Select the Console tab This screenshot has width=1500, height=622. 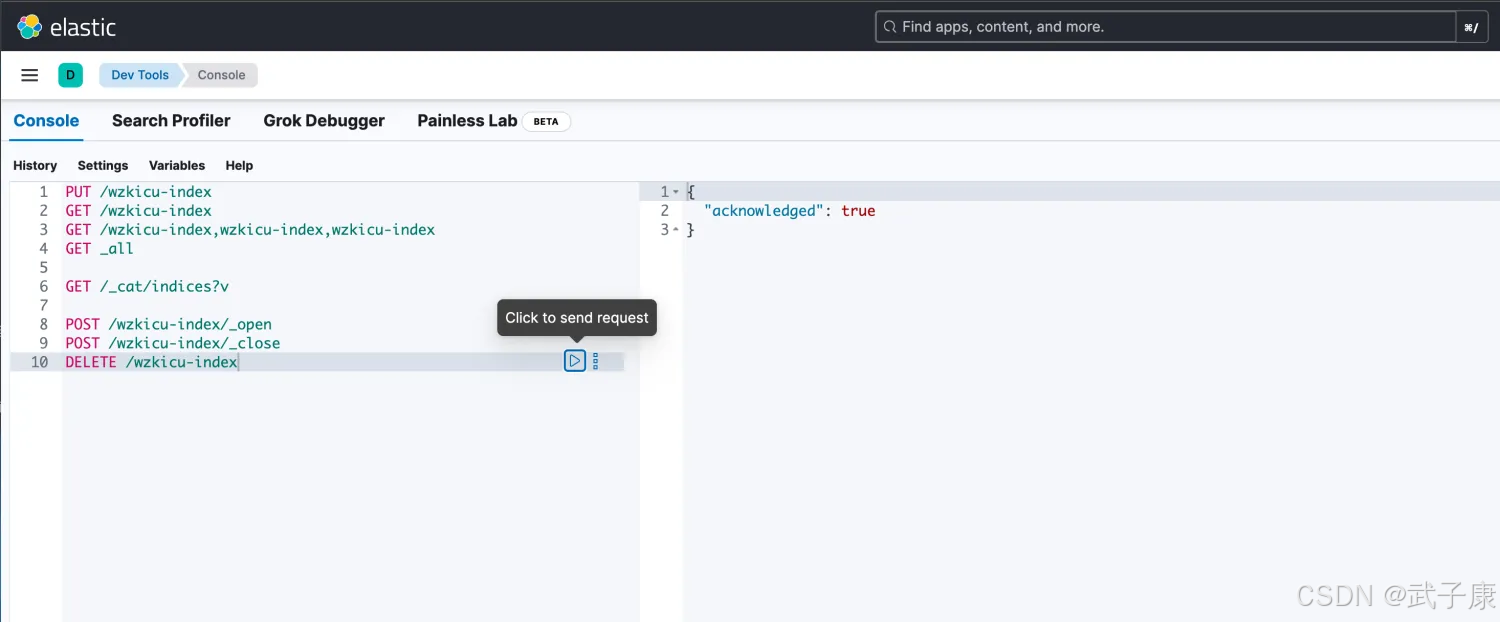coord(46,121)
